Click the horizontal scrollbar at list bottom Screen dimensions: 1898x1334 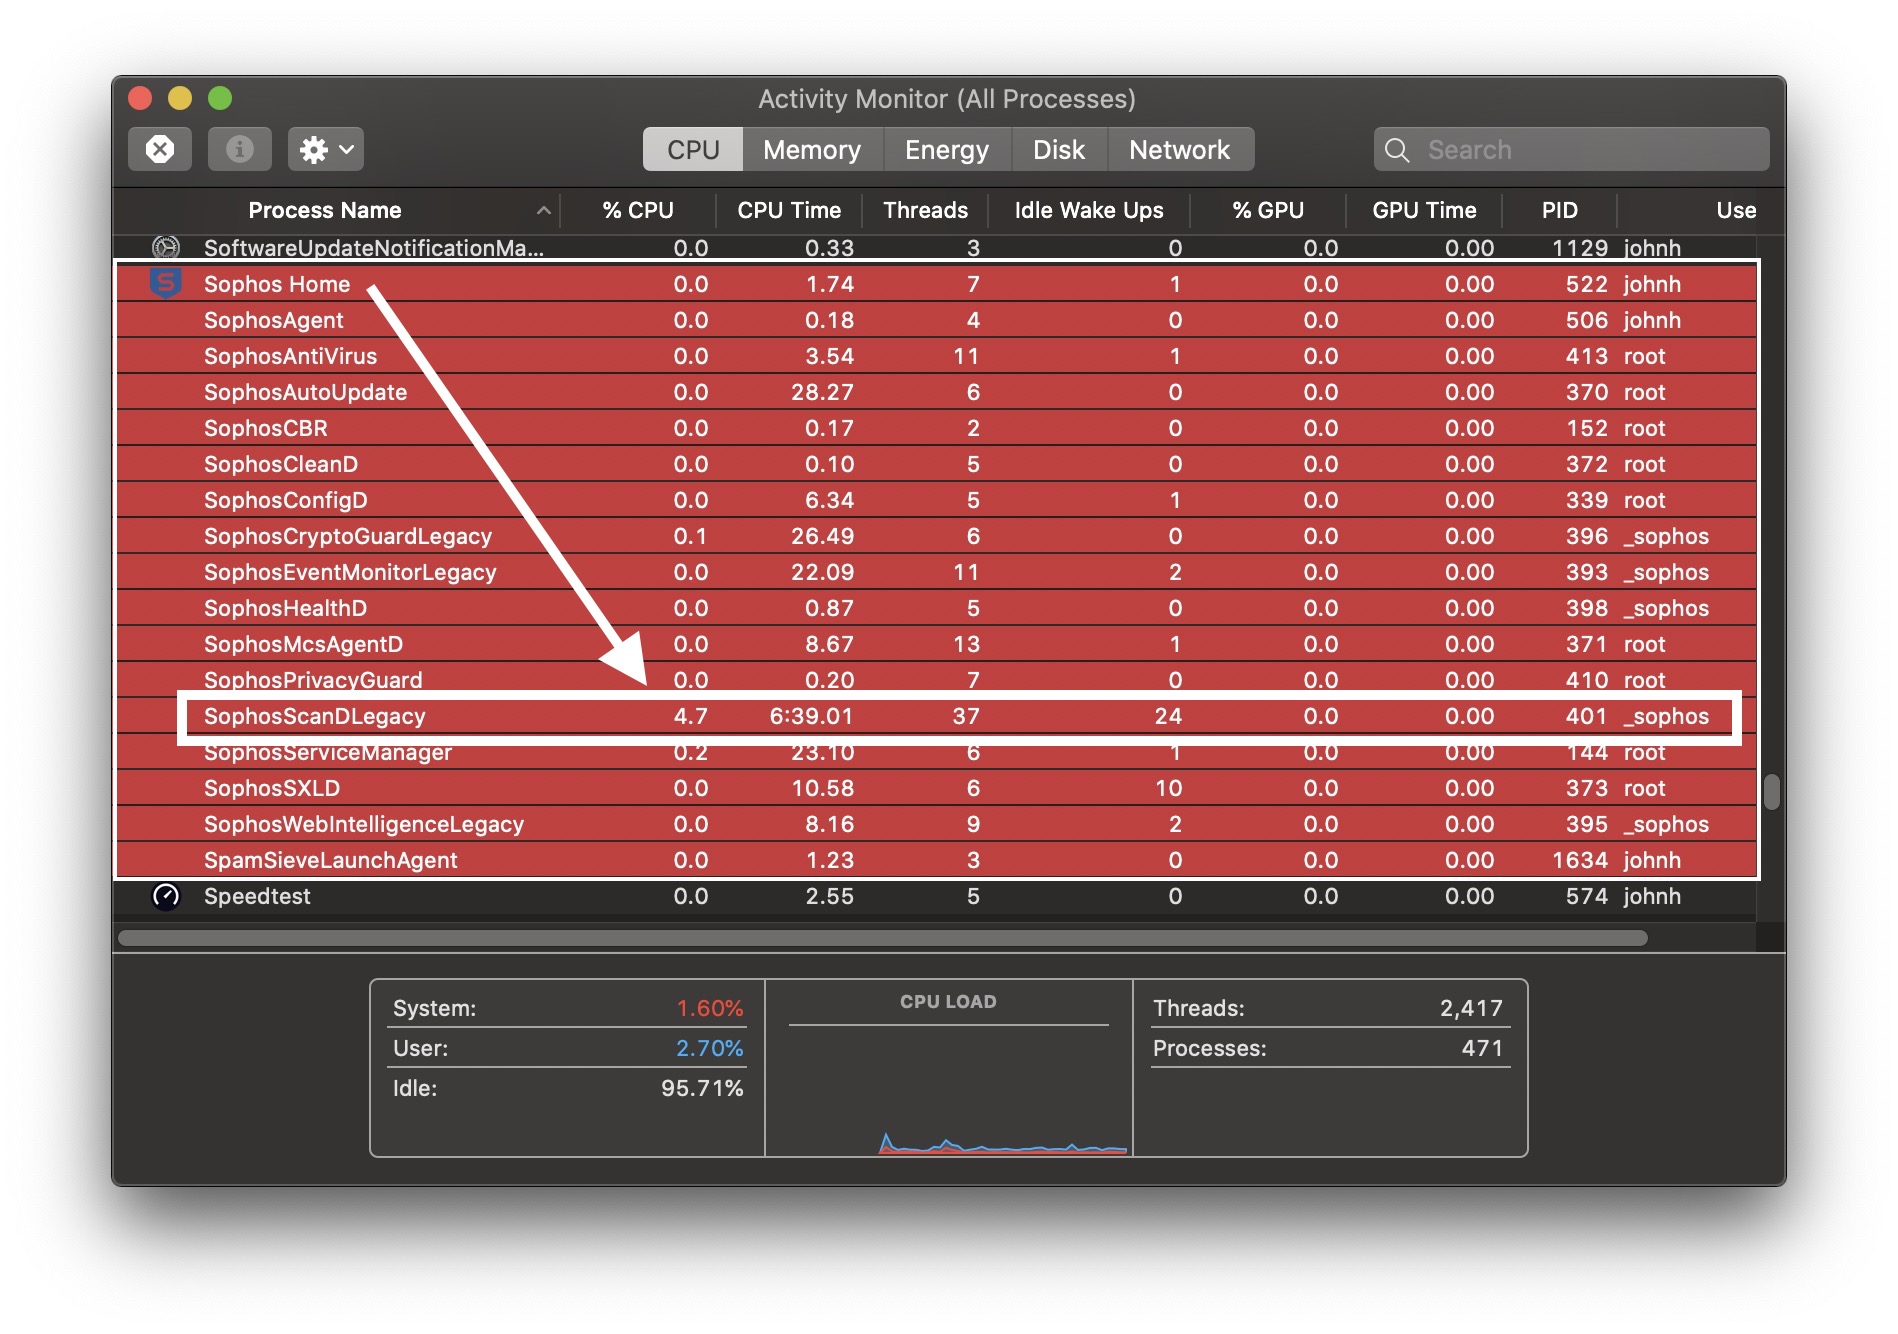click(x=882, y=938)
